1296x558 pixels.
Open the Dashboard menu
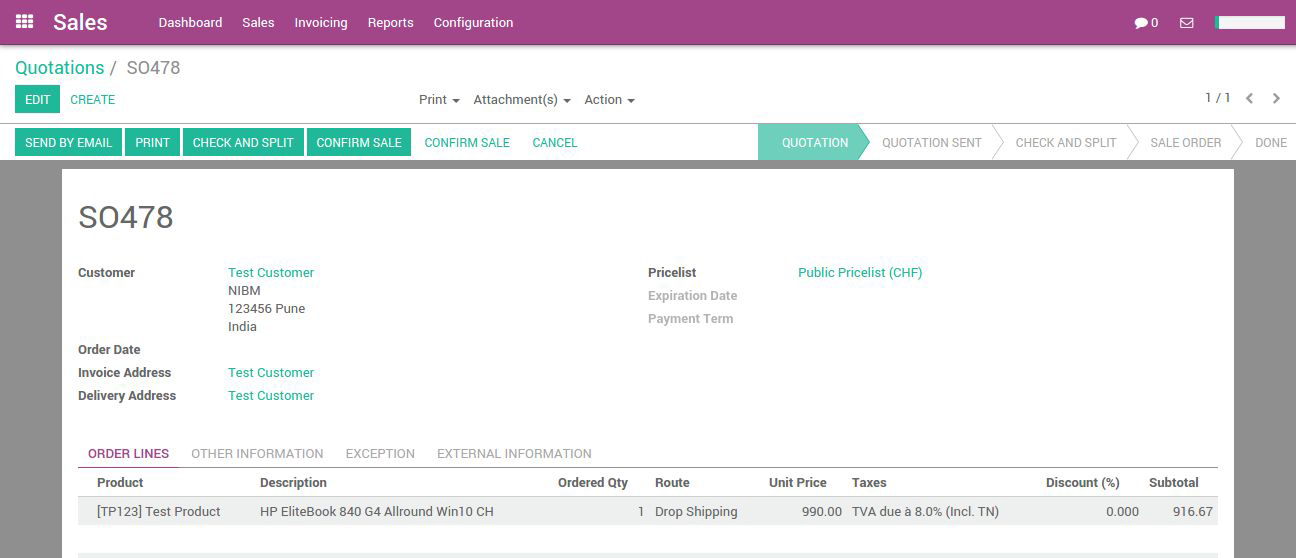[x=190, y=22]
